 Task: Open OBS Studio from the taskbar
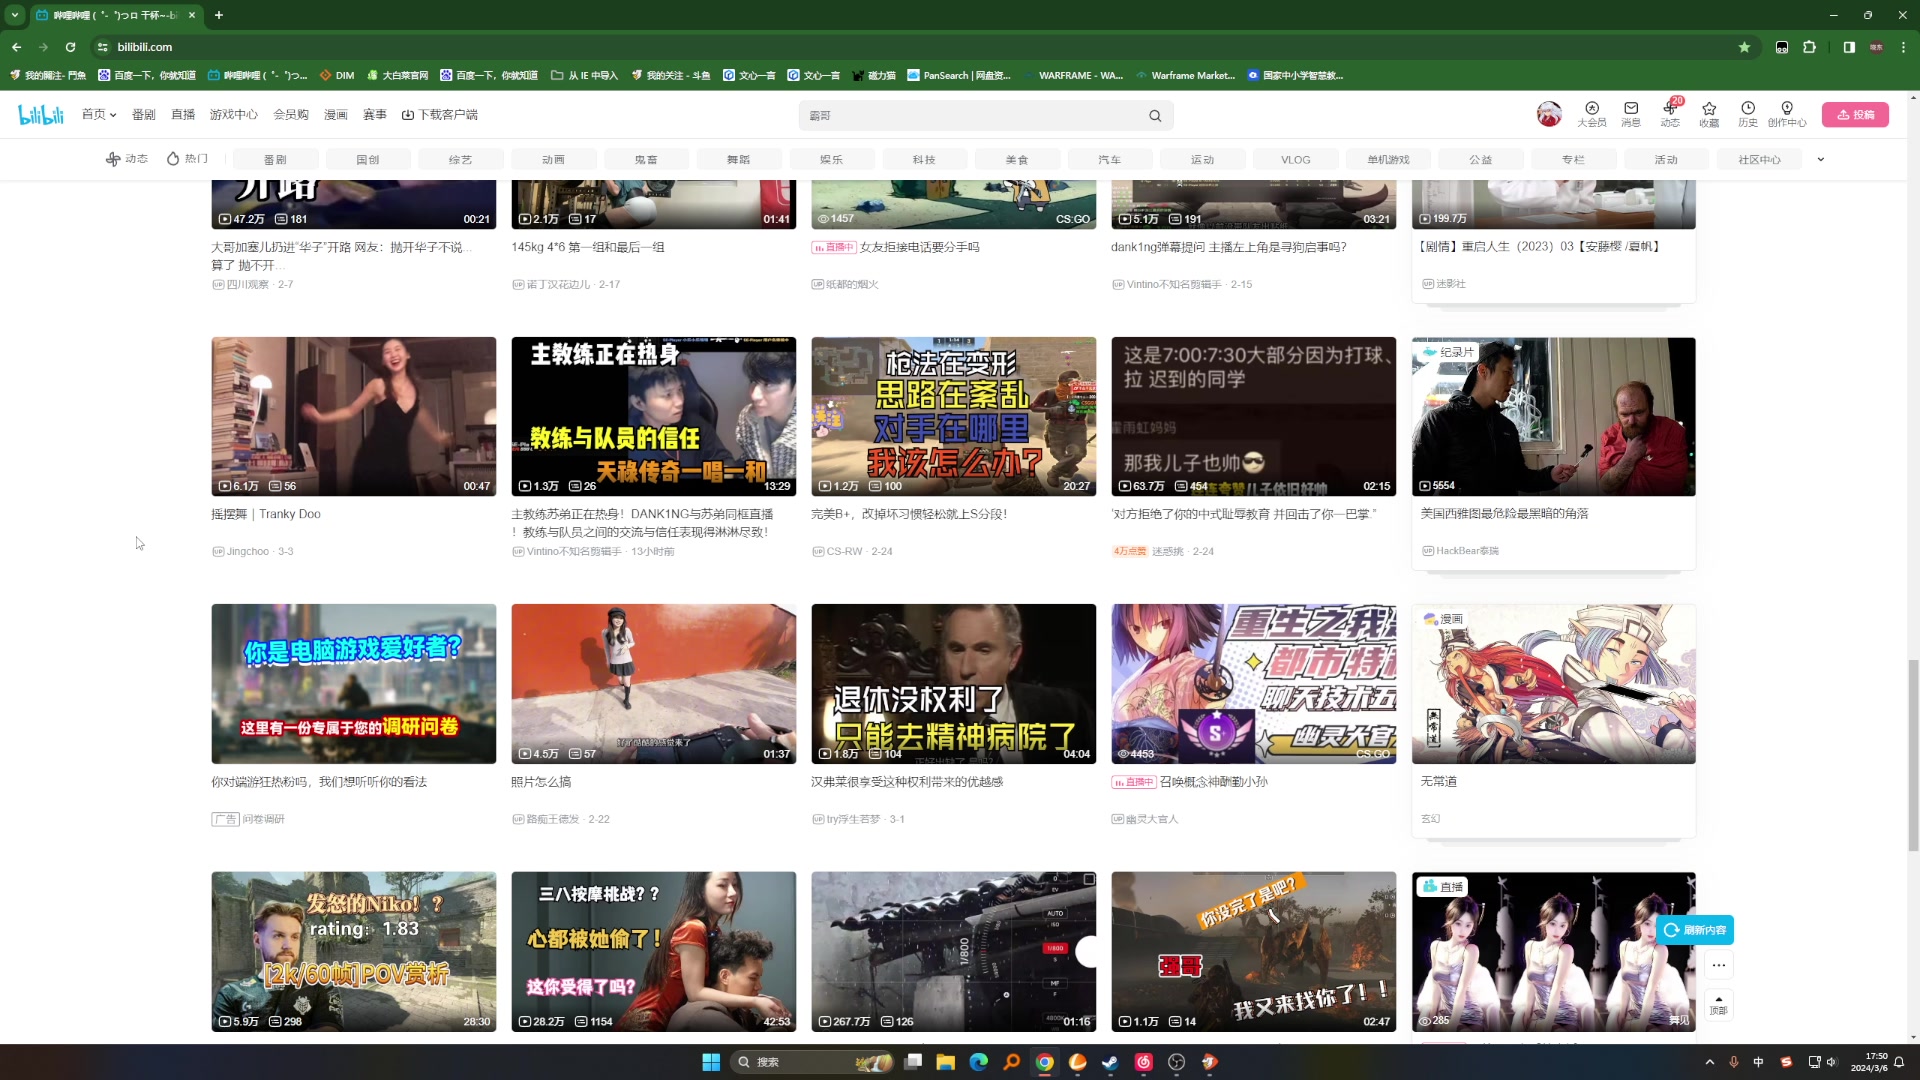click(x=1176, y=1062)
